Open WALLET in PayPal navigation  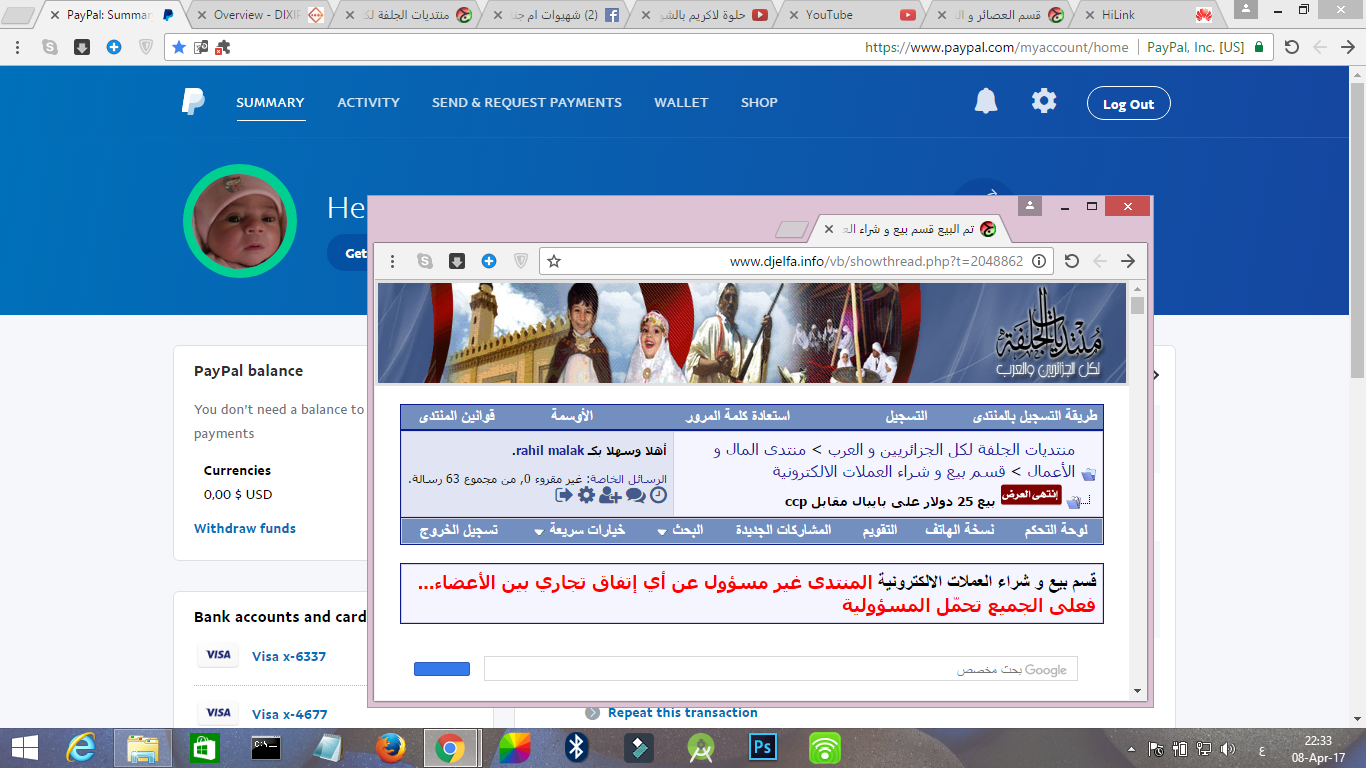click(x=681, y=102)
